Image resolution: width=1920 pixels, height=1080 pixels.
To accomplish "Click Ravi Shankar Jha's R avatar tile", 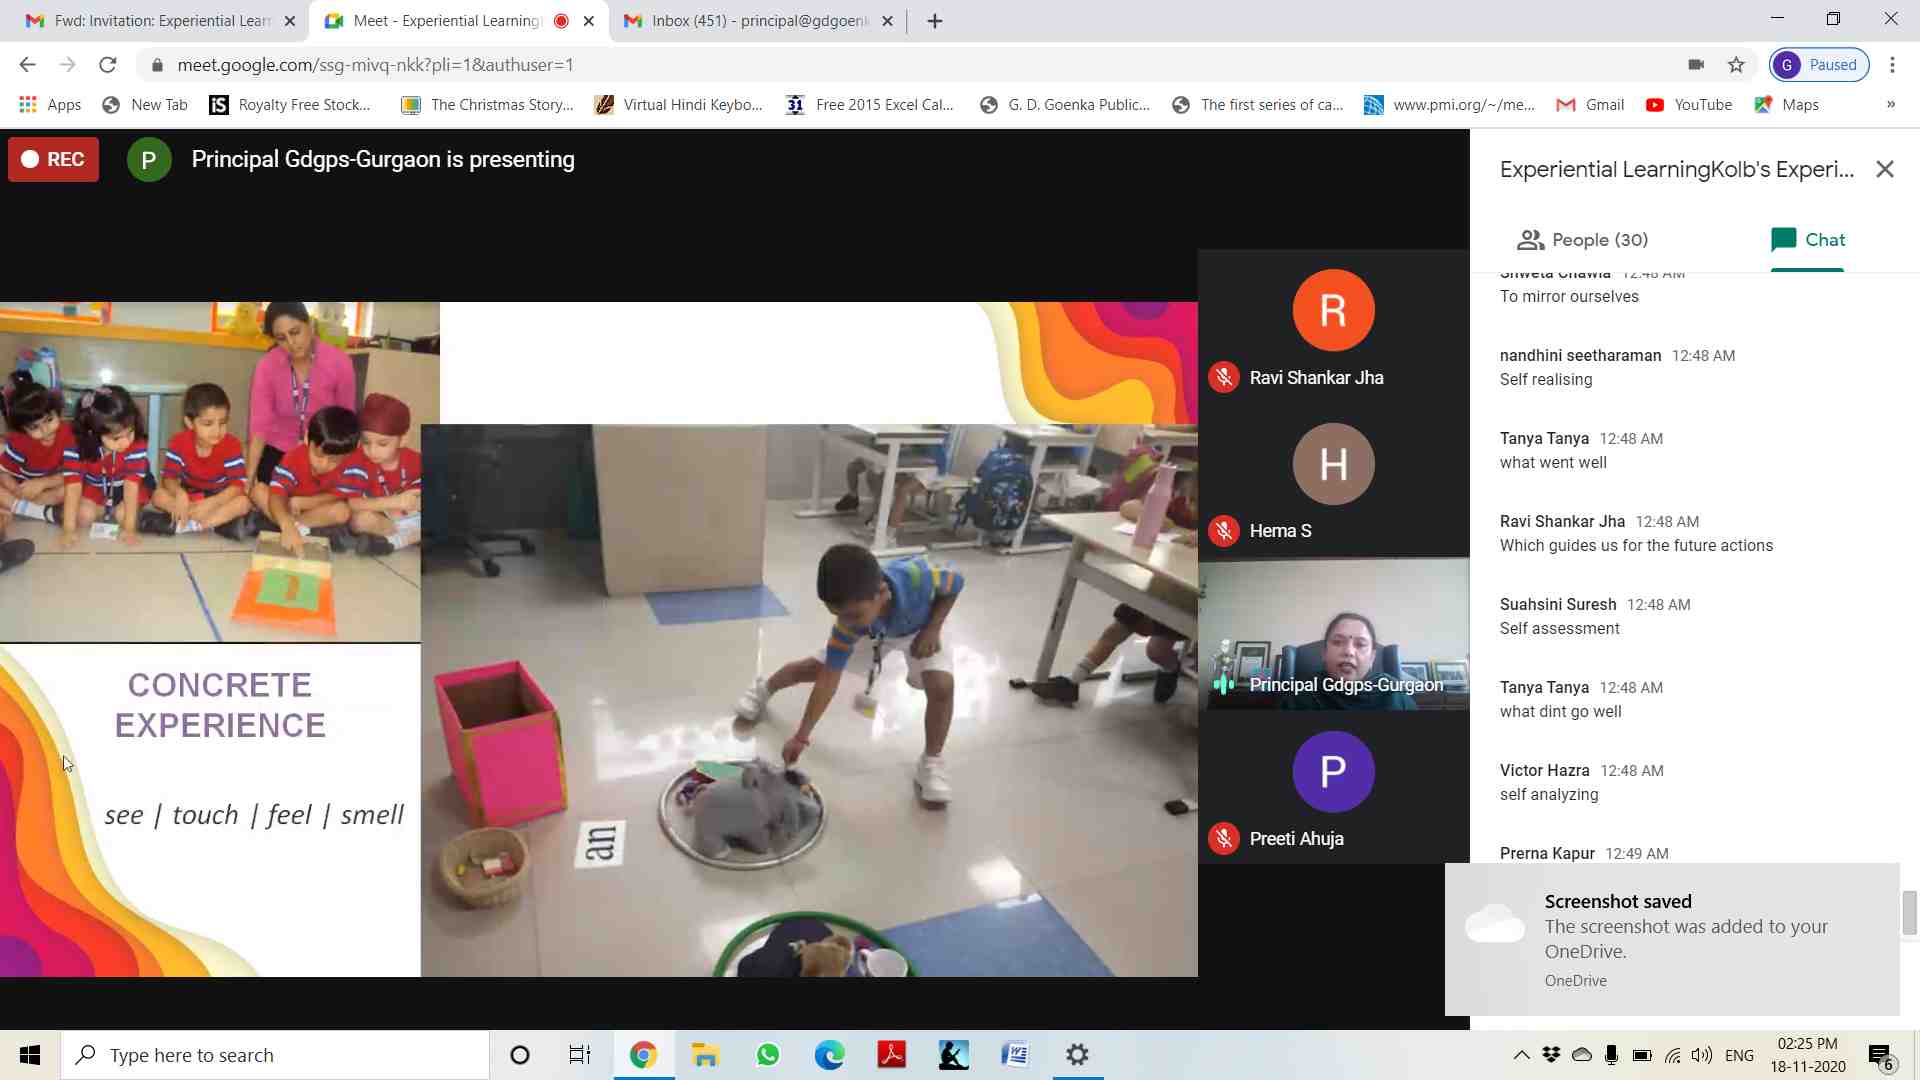I will pyautogui.click(x=1333, y=310).
